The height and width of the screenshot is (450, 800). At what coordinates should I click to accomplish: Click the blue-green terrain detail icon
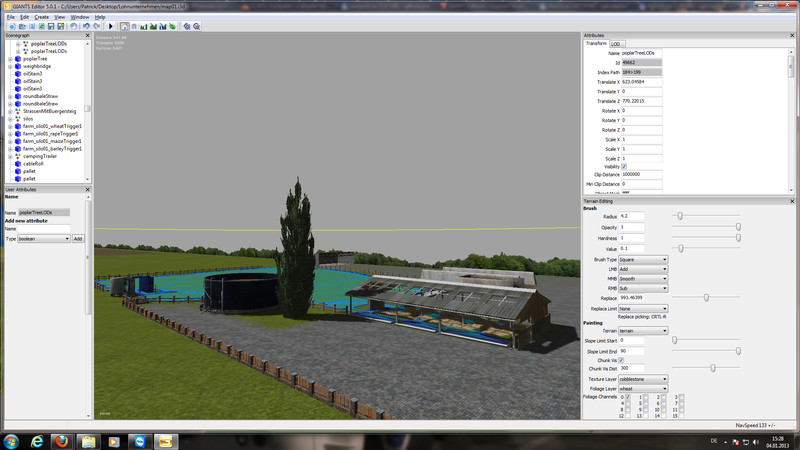[163, 26]
